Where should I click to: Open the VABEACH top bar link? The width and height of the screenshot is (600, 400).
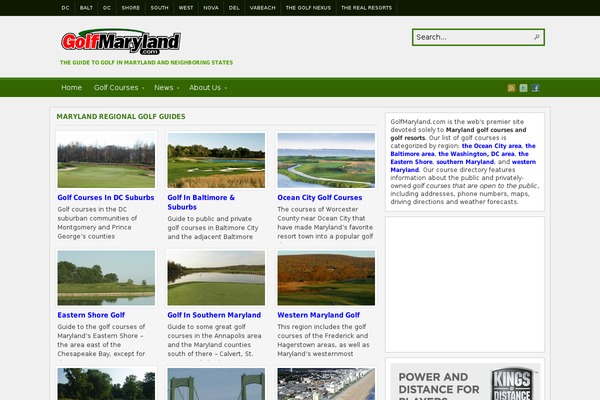tap(262, 8)
